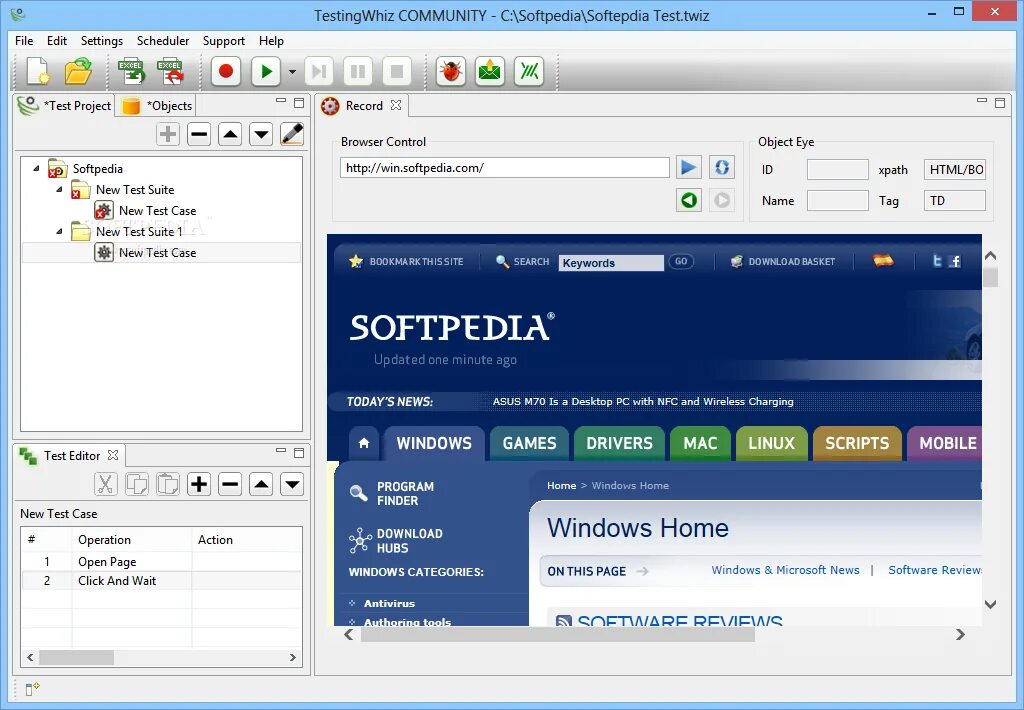Viewport: 1024px width, 710px height.
Task: Move item up in Test Project panel
Action: (x=230, y=134)
